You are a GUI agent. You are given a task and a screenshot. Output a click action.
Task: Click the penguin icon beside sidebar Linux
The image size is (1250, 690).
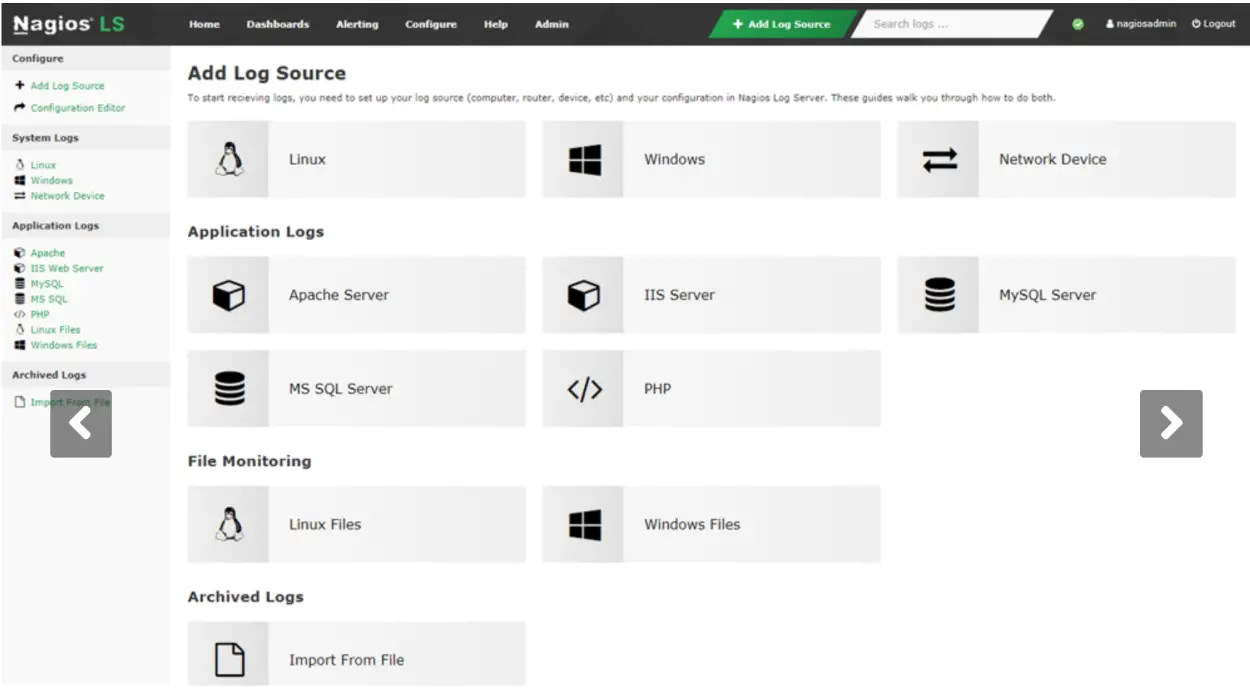(20, 165)
